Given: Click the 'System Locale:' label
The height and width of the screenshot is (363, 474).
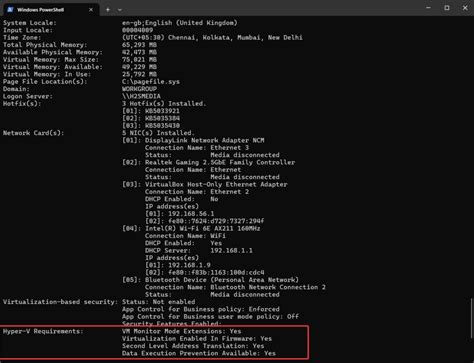Looking at the screenshot, I should [30, 23].
